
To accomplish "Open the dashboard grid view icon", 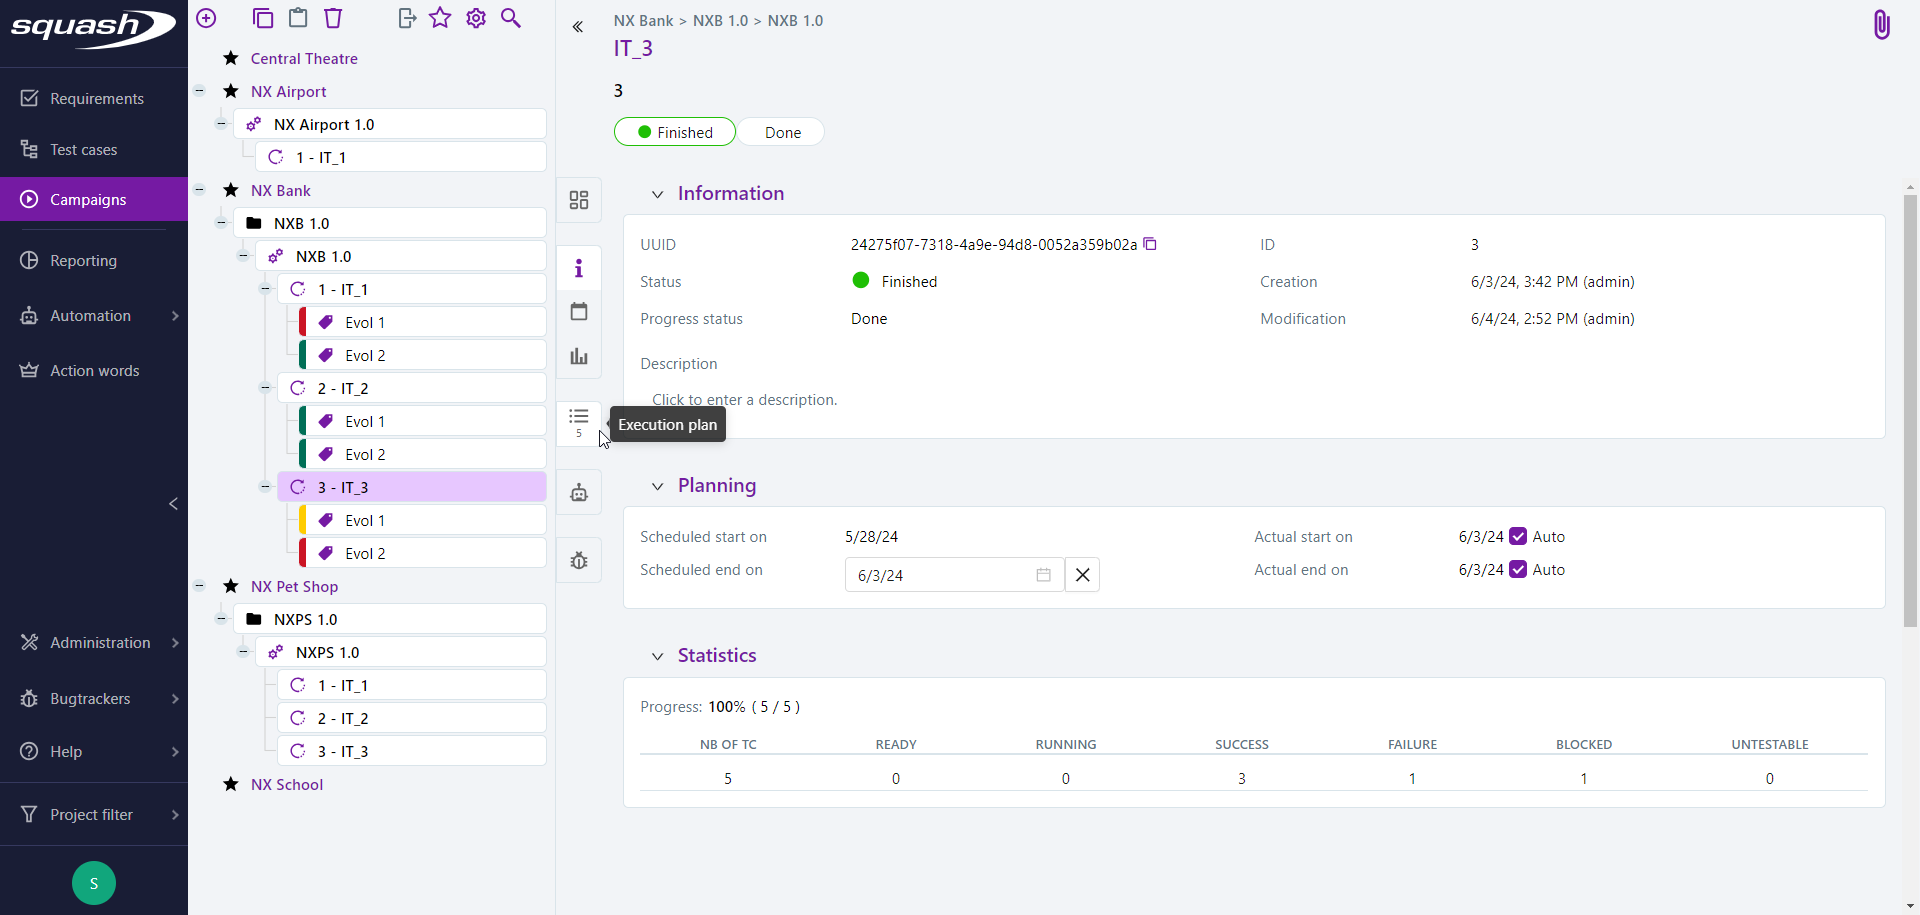I will 579,200.
